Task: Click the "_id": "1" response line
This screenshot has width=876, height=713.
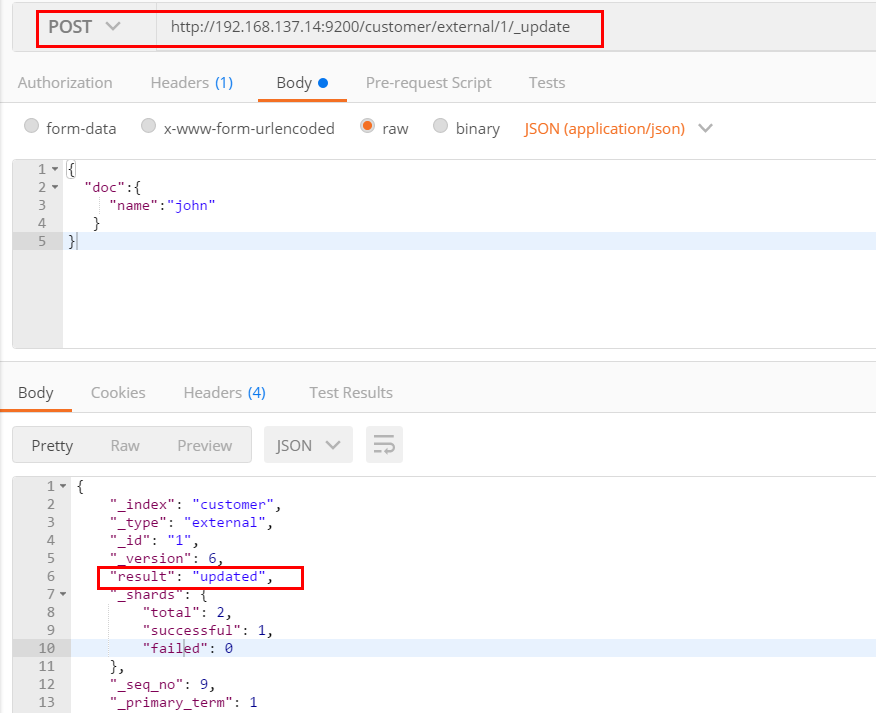Action: [x=154, y=540]
